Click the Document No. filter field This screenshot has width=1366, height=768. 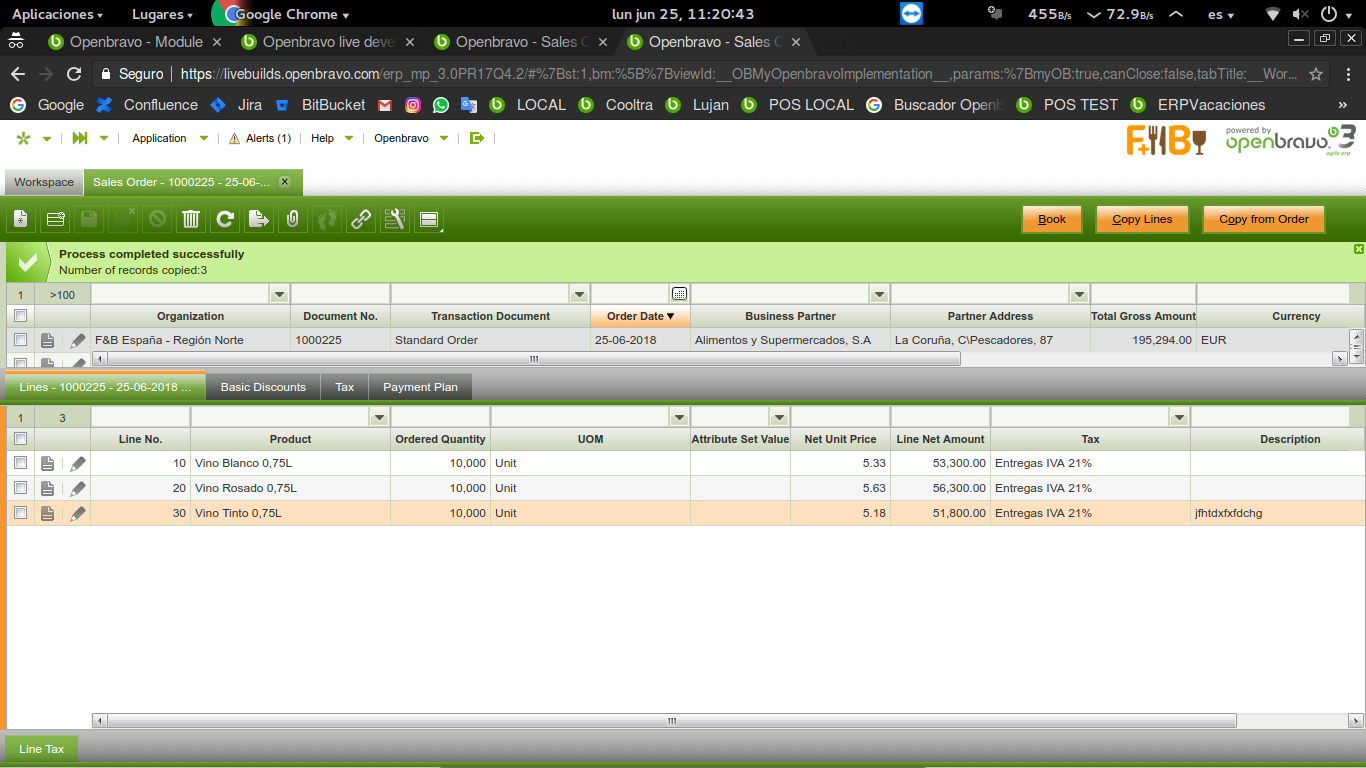click(340, 294)
